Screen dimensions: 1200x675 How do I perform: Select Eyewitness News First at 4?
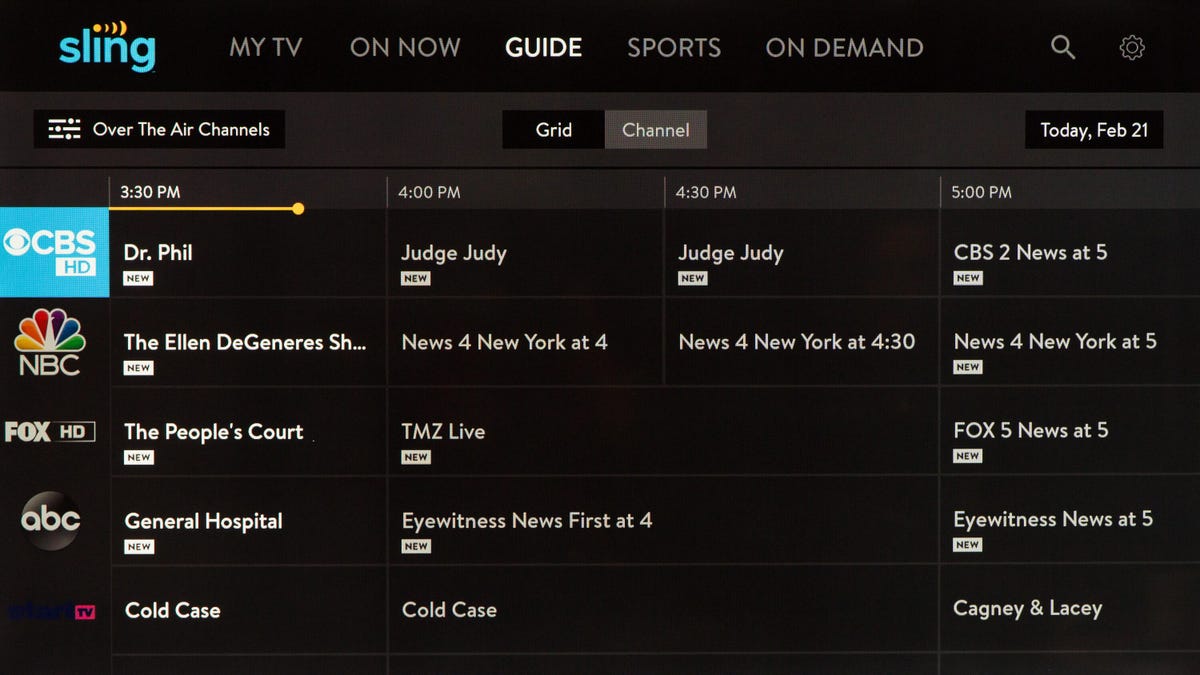(x=664, y=521)
